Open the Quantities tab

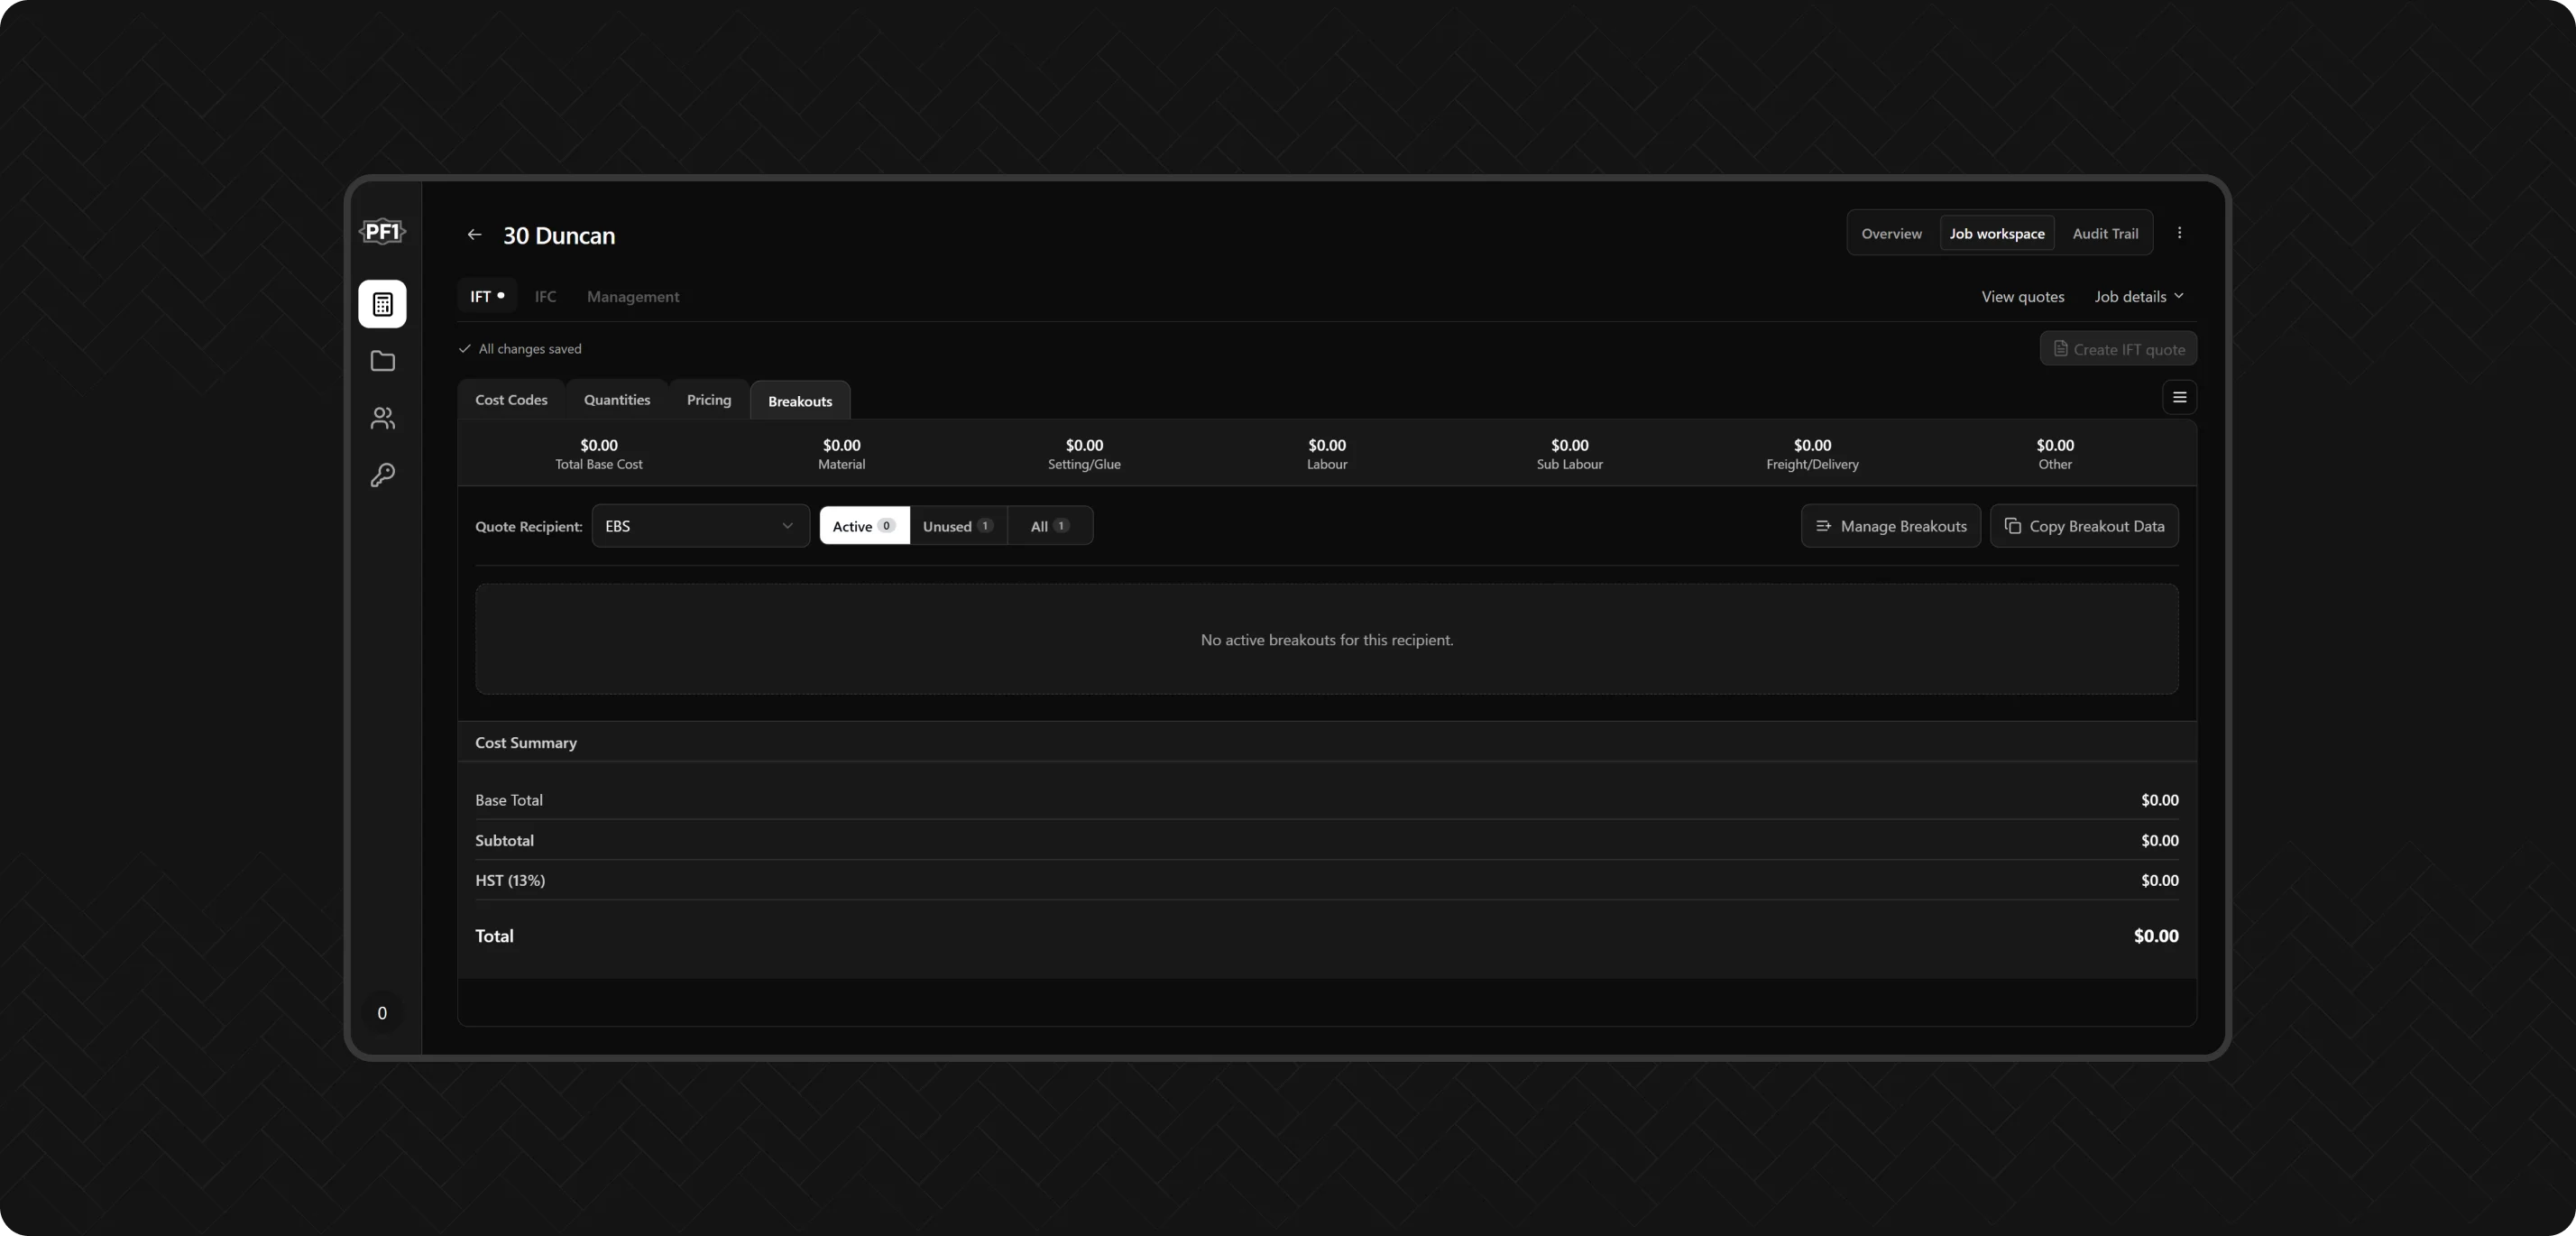(x=617, y=400)
